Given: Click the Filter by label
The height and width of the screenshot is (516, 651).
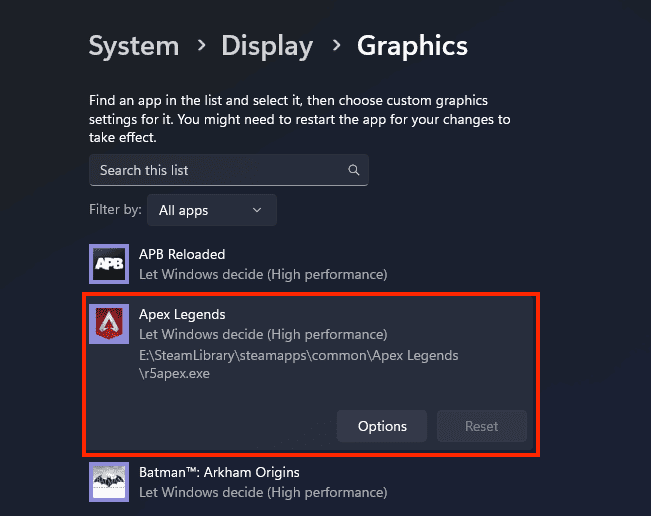Looking at the screenshot, I should coord(115,210).
